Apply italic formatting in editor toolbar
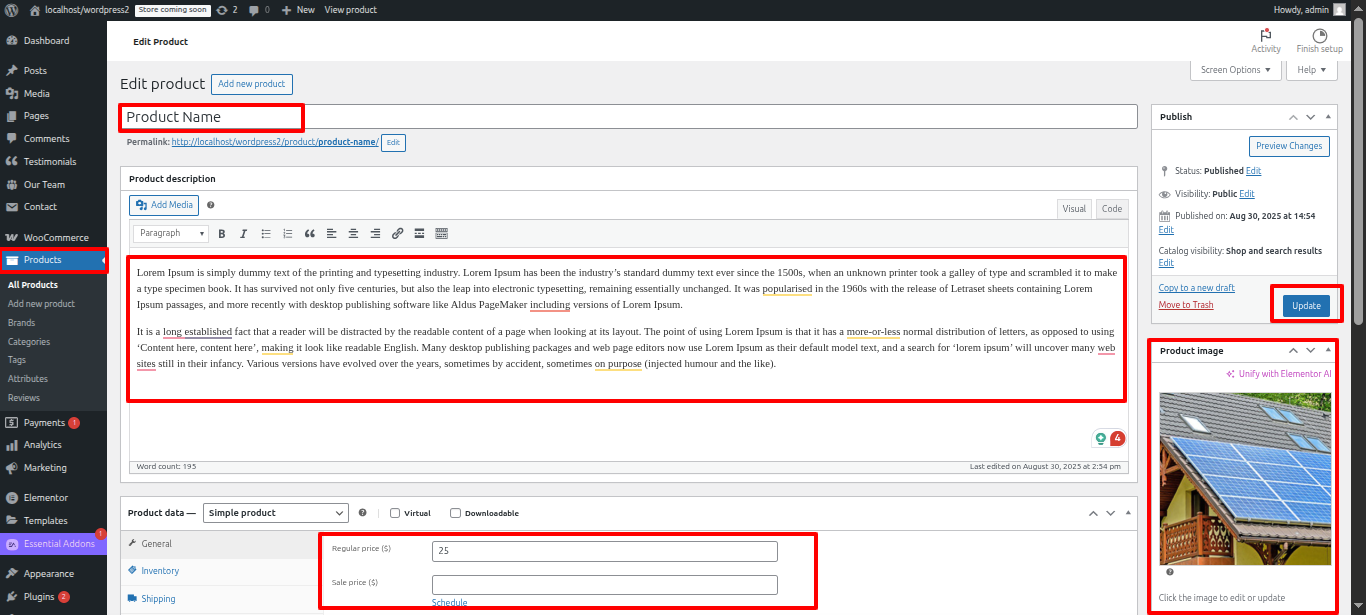This screenshot has height=615, width=1366. 243,233
